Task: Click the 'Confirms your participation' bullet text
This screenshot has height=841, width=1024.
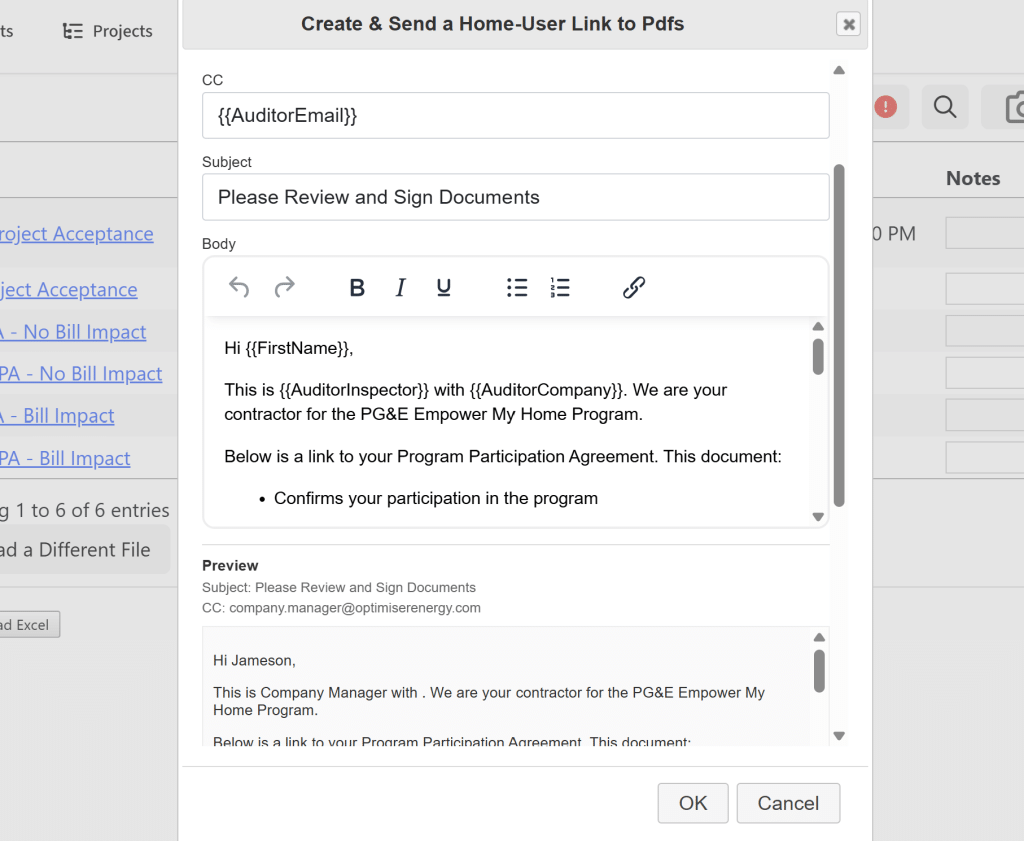Action: tap(436, 498)
